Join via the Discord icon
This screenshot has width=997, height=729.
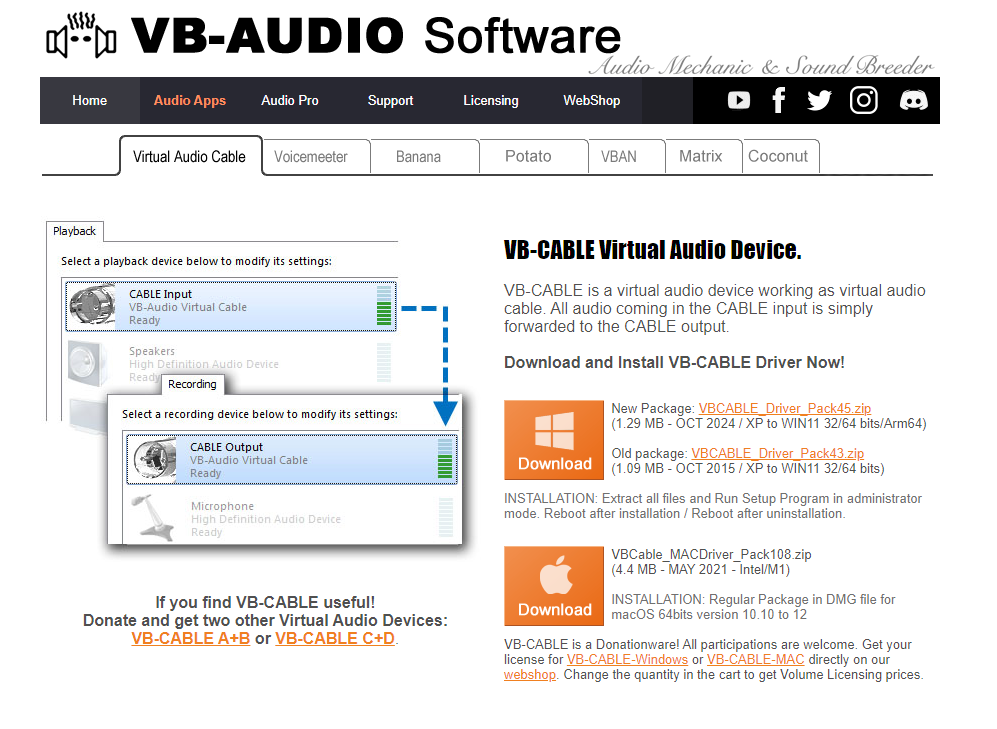click(913, 100)
